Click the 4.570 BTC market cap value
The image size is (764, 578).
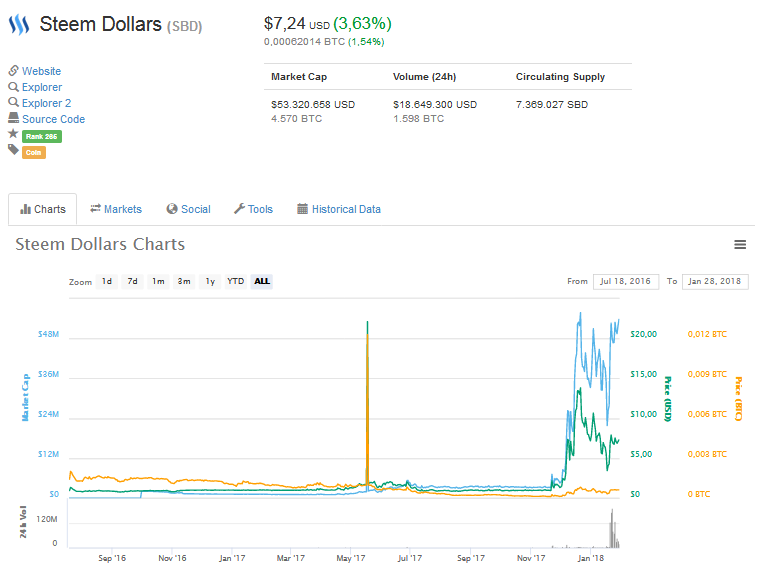click(297, 118)
